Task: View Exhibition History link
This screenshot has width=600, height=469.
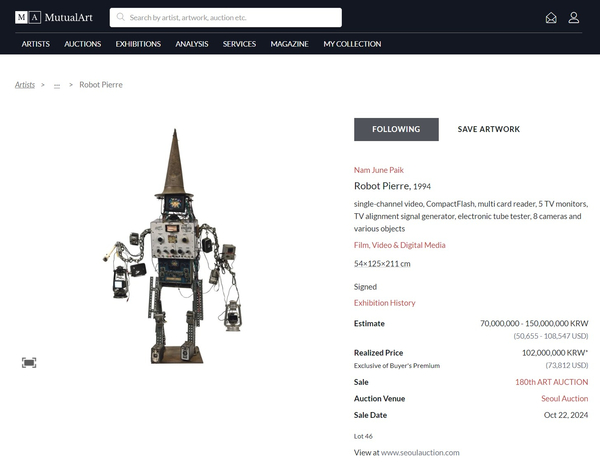Action: coord(384,303)
